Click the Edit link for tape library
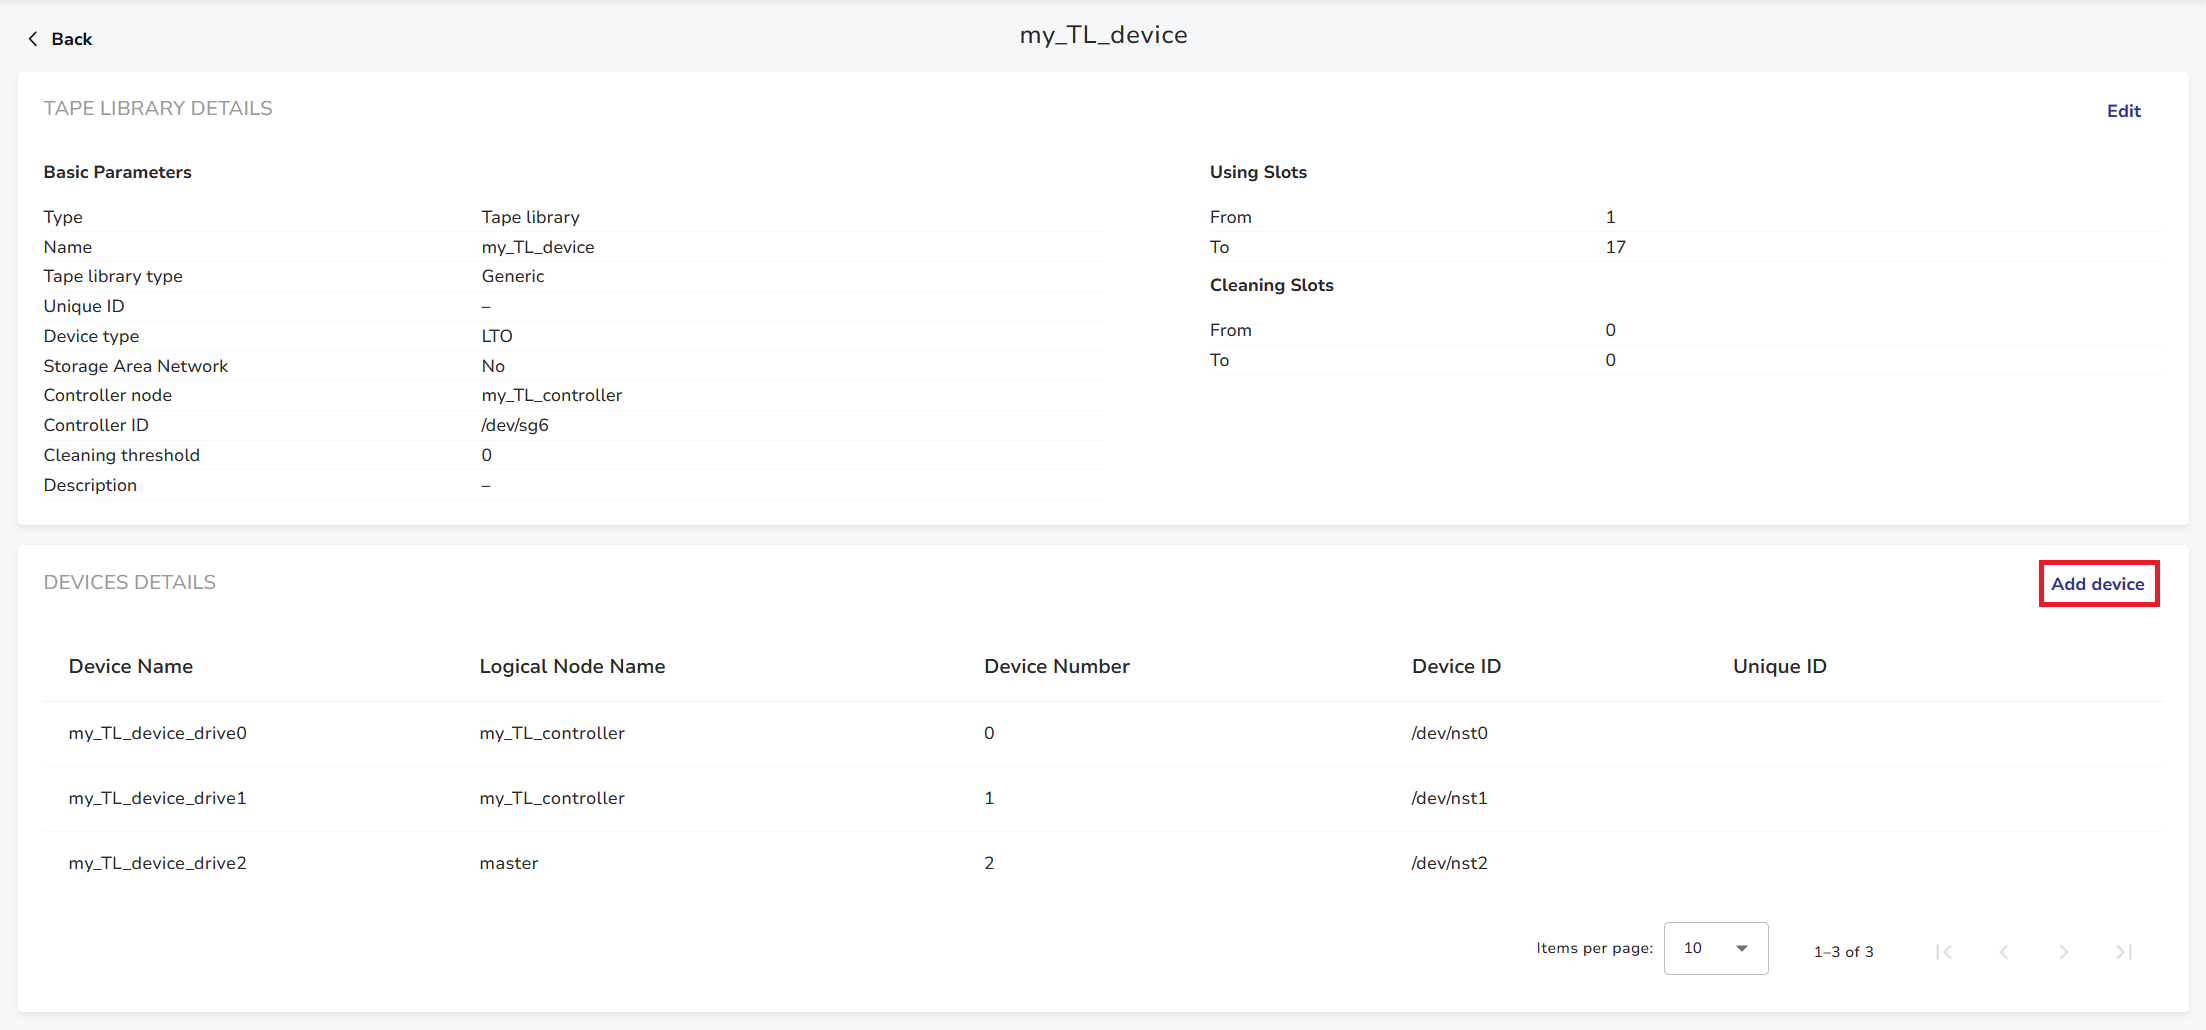The width and height of the screenshot is (2206, 1030). [2123, 111]
